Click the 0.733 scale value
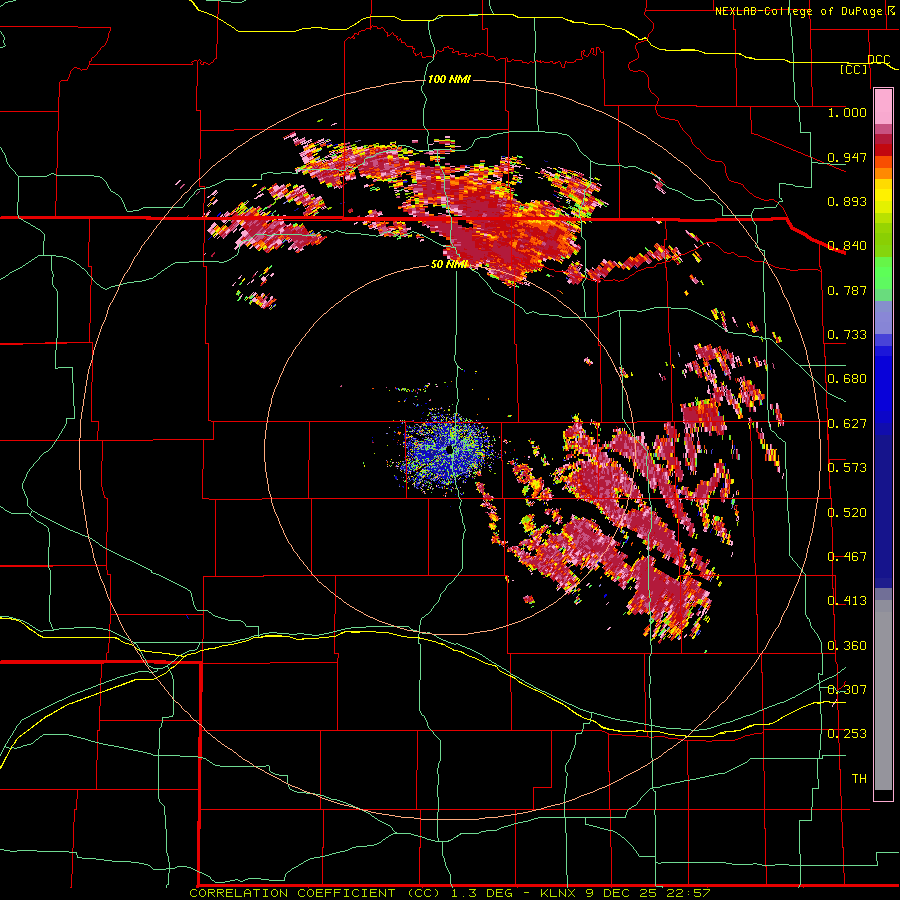The image size is (900, 900). (847, 334)
